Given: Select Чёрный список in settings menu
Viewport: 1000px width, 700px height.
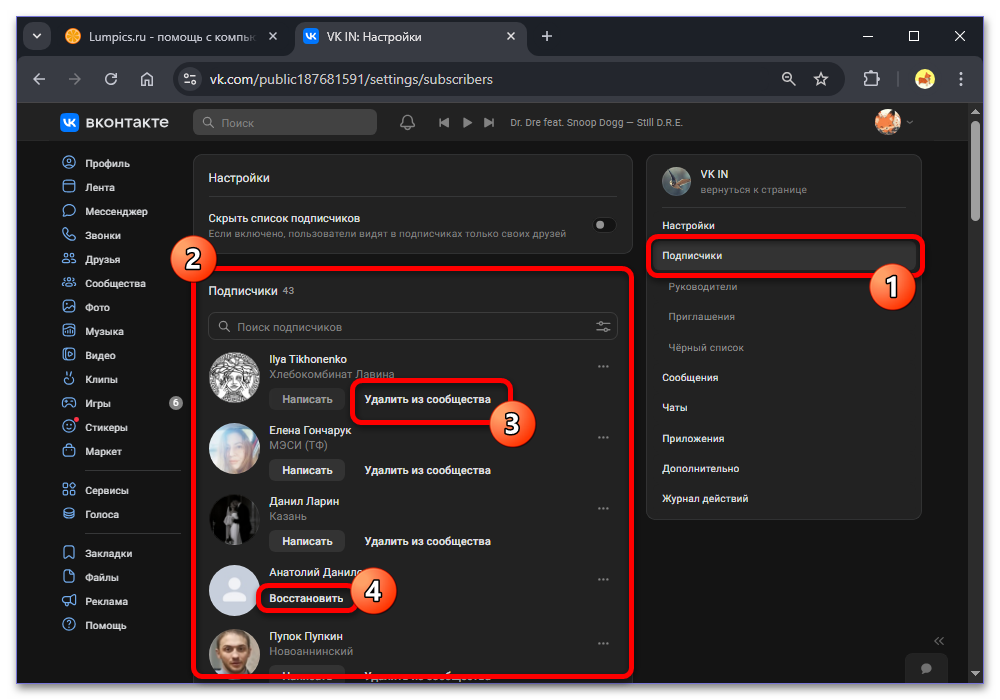Looking at the screenshot, I should coord(706,347).
